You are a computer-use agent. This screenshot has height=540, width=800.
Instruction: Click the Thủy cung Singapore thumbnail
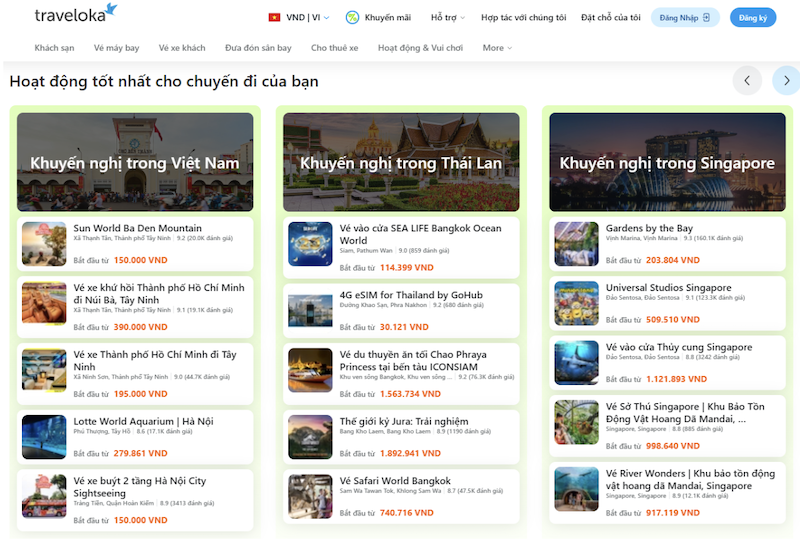click(577, 362)
